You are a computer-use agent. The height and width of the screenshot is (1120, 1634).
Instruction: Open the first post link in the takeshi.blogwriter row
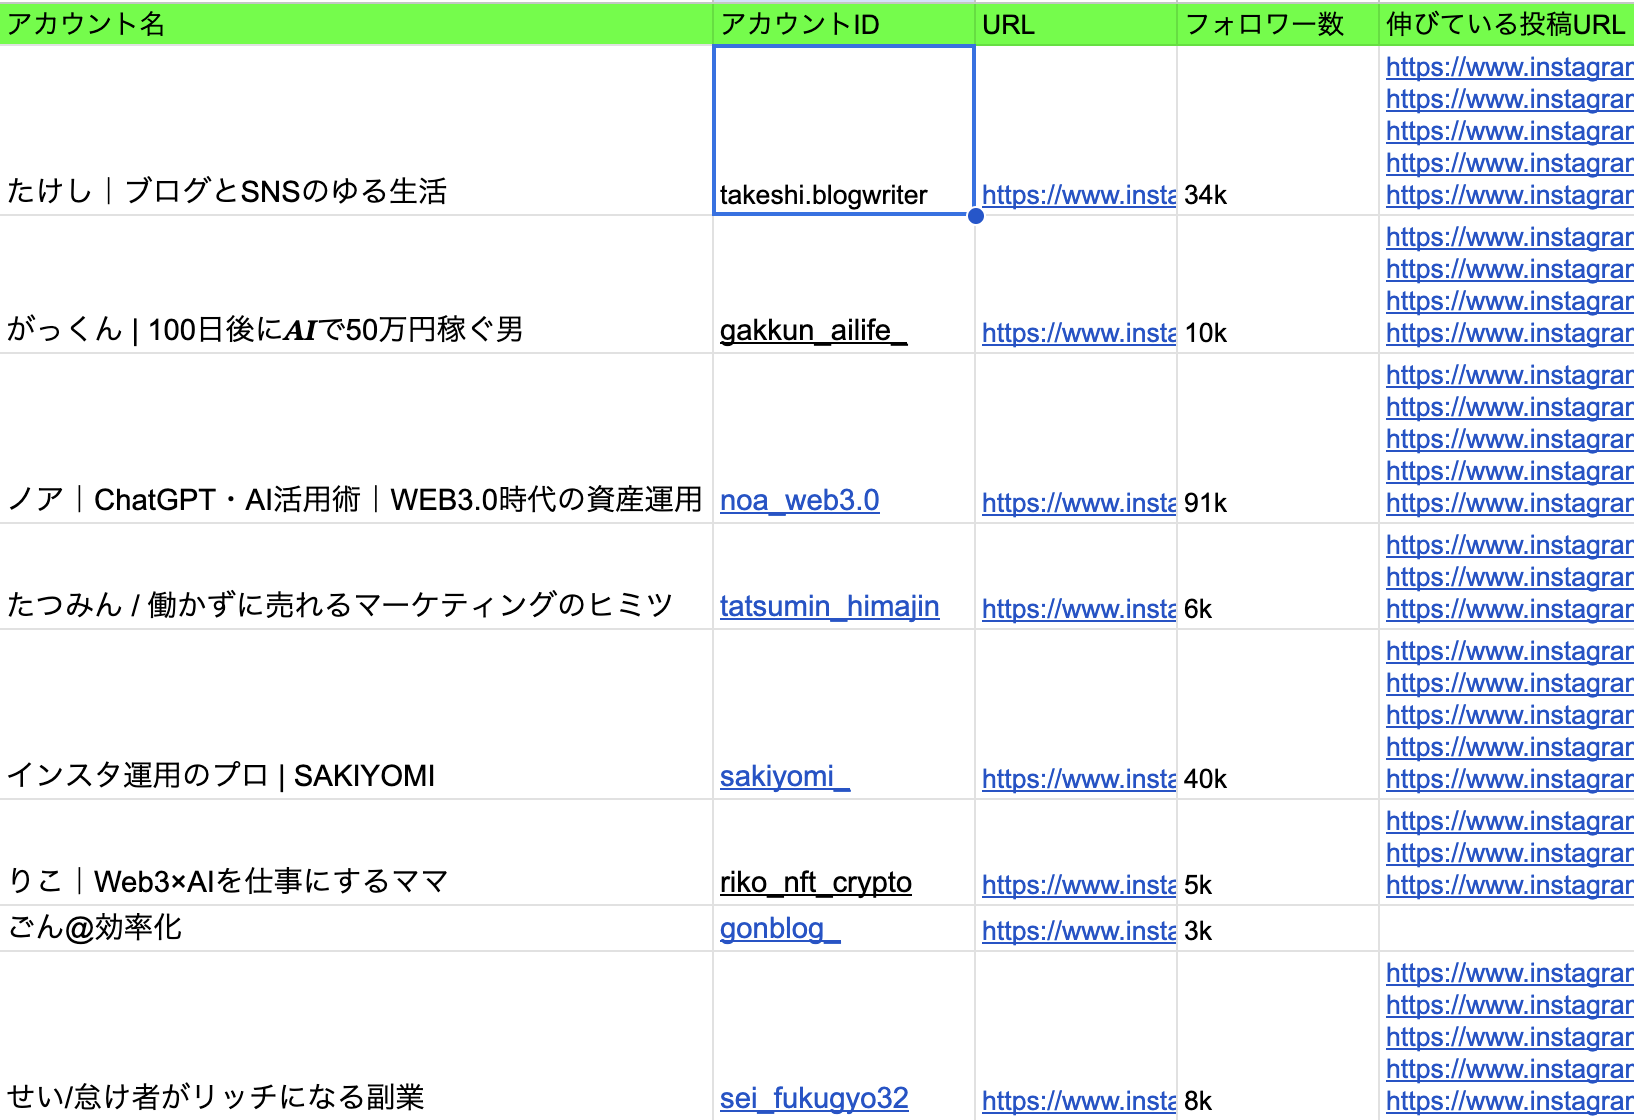1509,67
